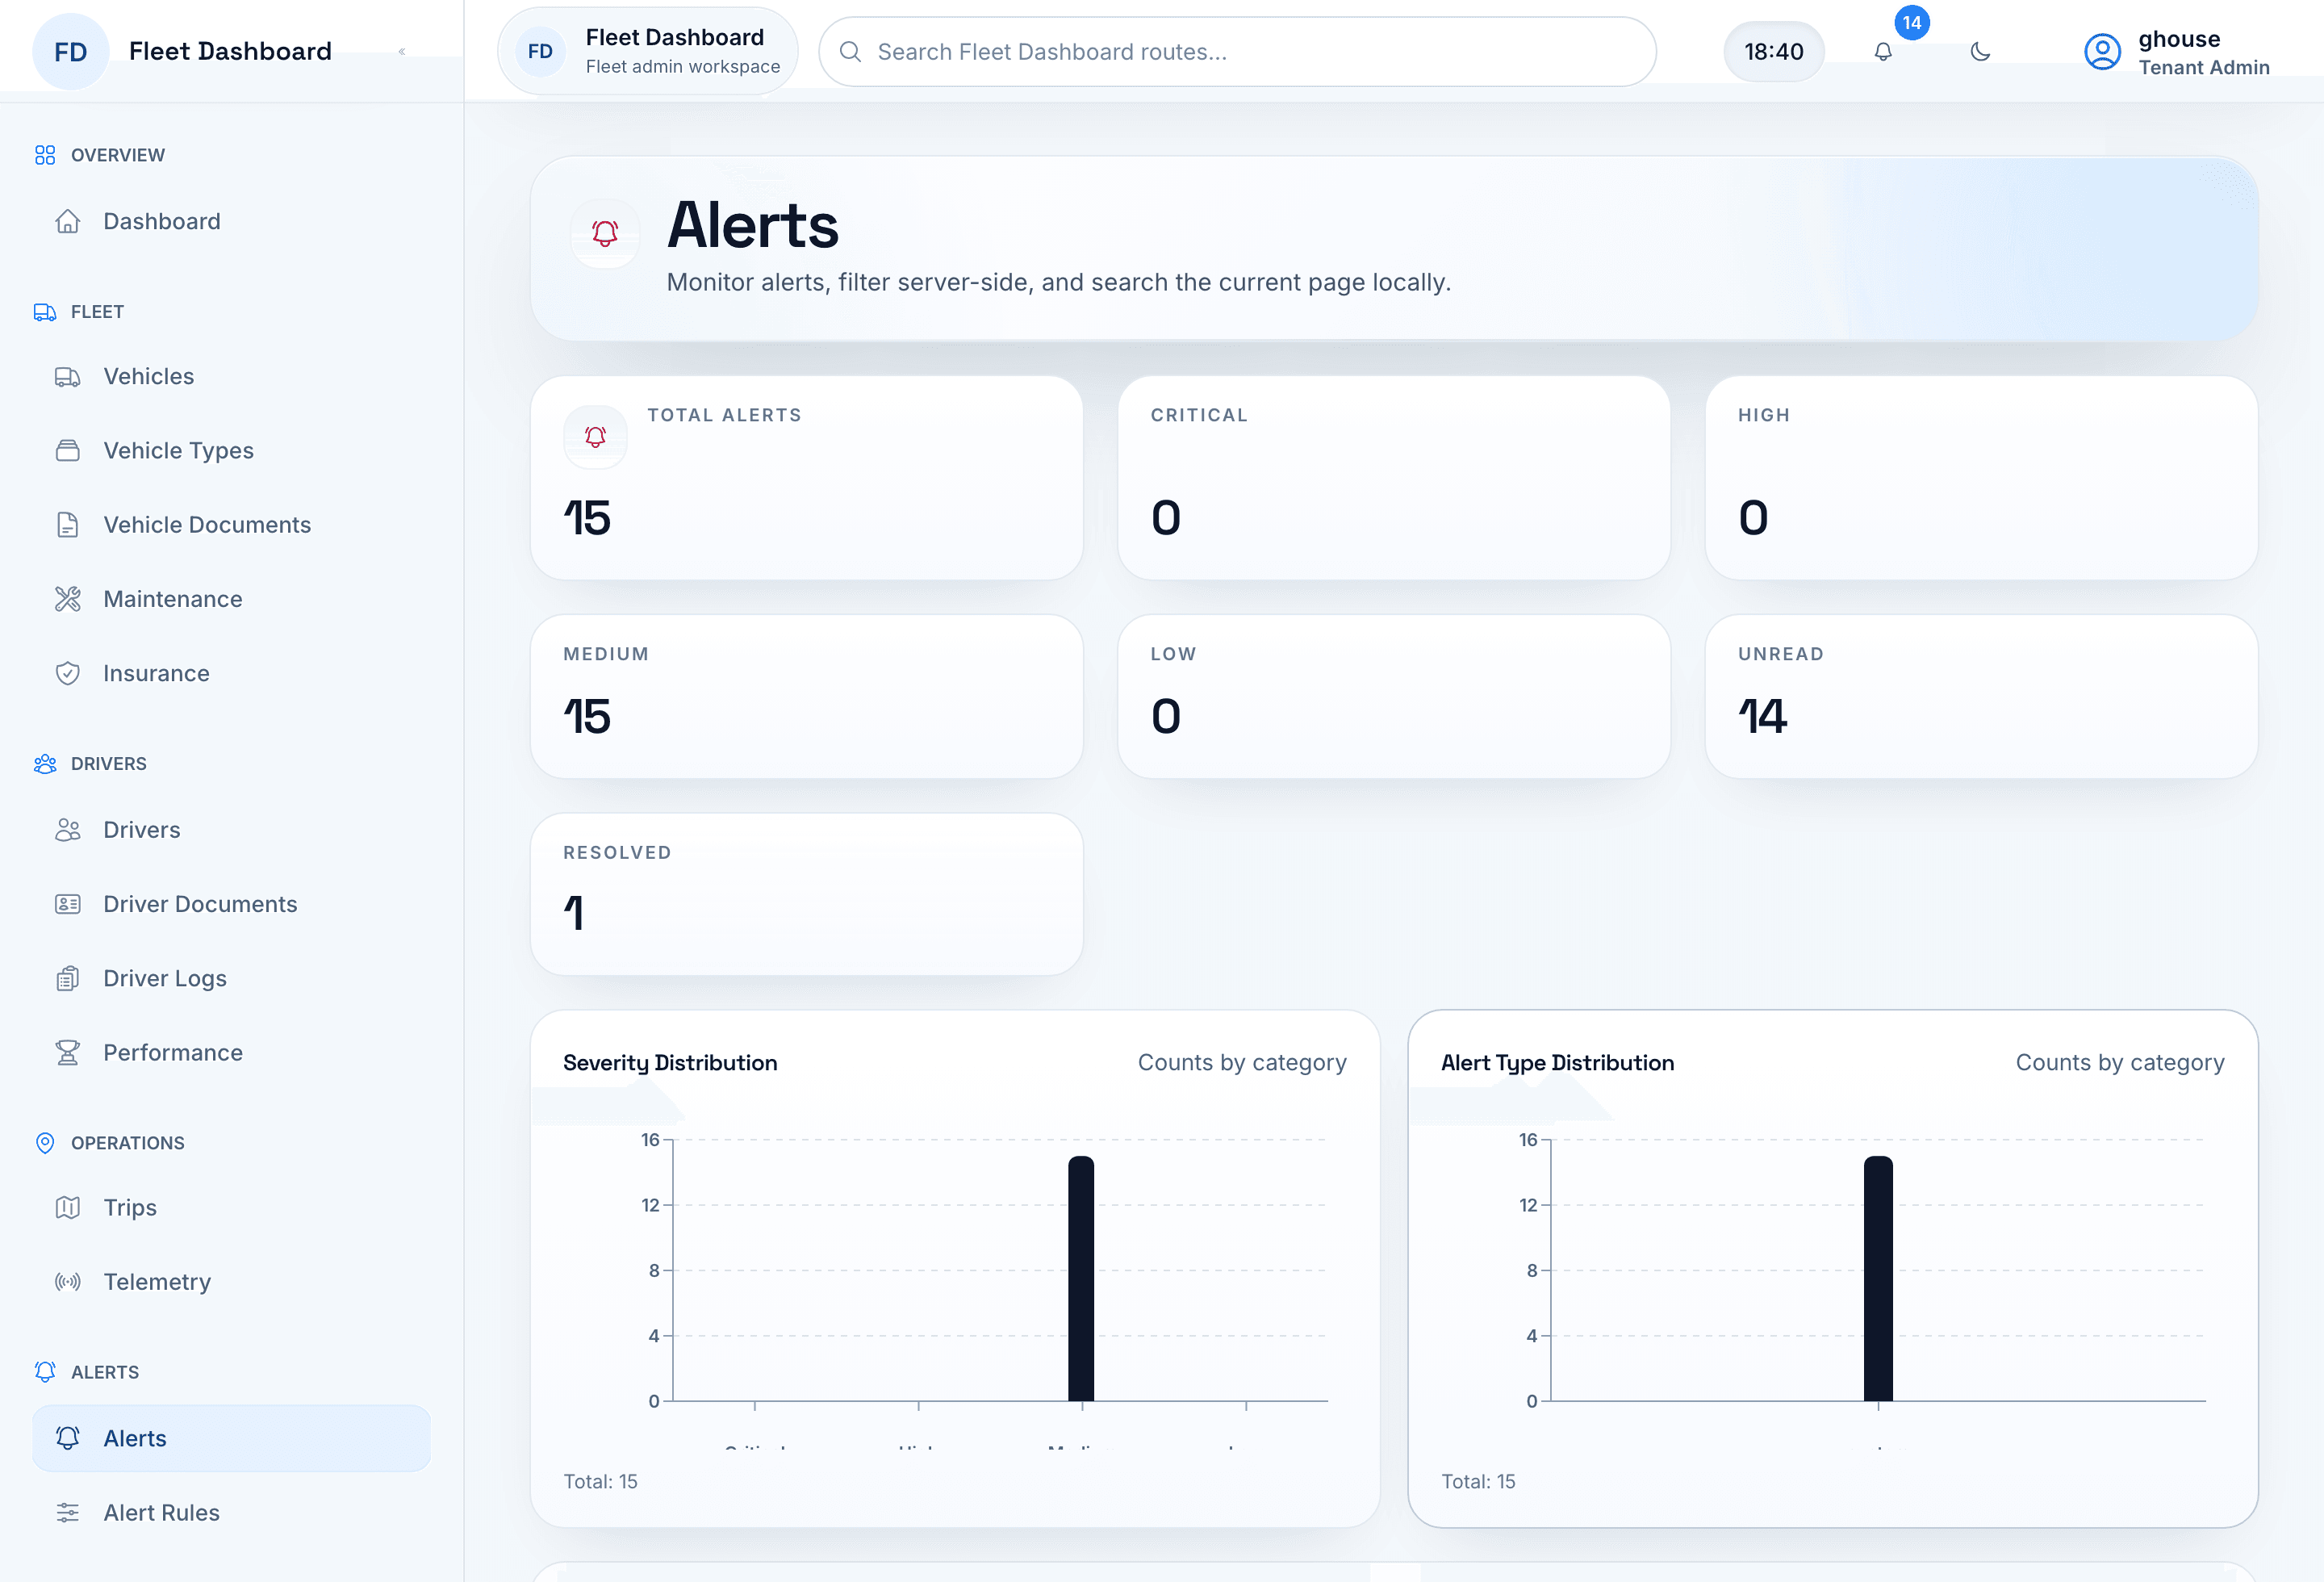Select the Resolved card showing 1
Viewport: 2324px width, 1582px height.
click(806, 894)
